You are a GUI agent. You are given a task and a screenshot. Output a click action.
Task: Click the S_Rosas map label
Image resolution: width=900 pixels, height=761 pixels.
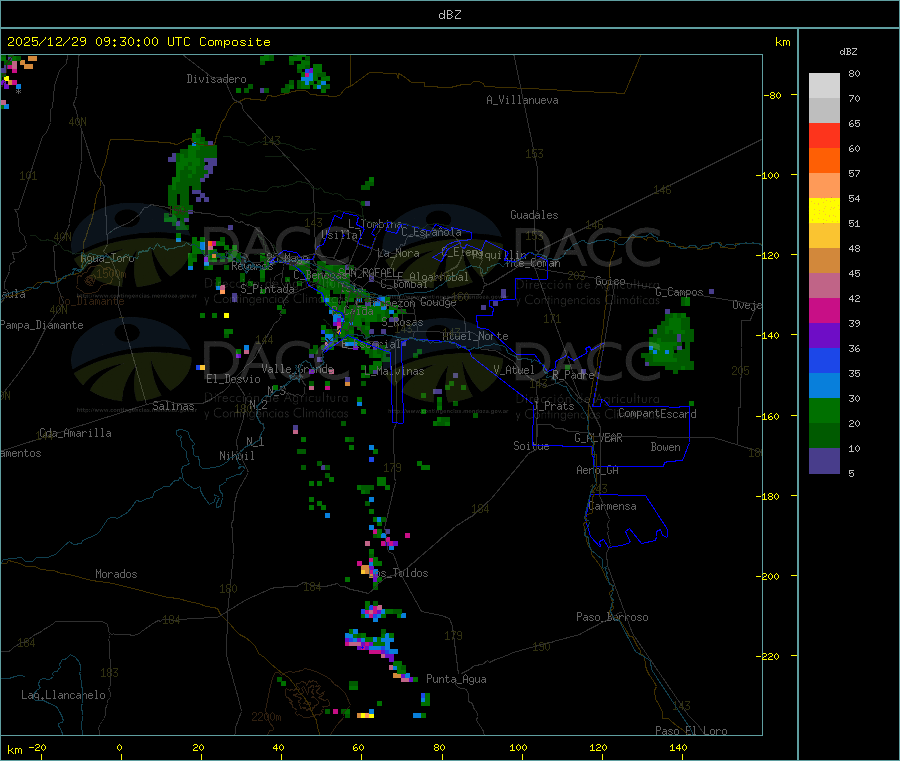point(402,323)
